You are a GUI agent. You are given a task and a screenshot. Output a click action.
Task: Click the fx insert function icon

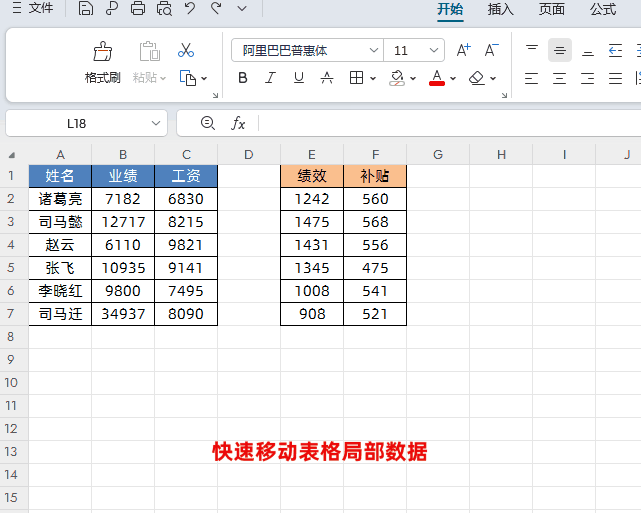238,123
